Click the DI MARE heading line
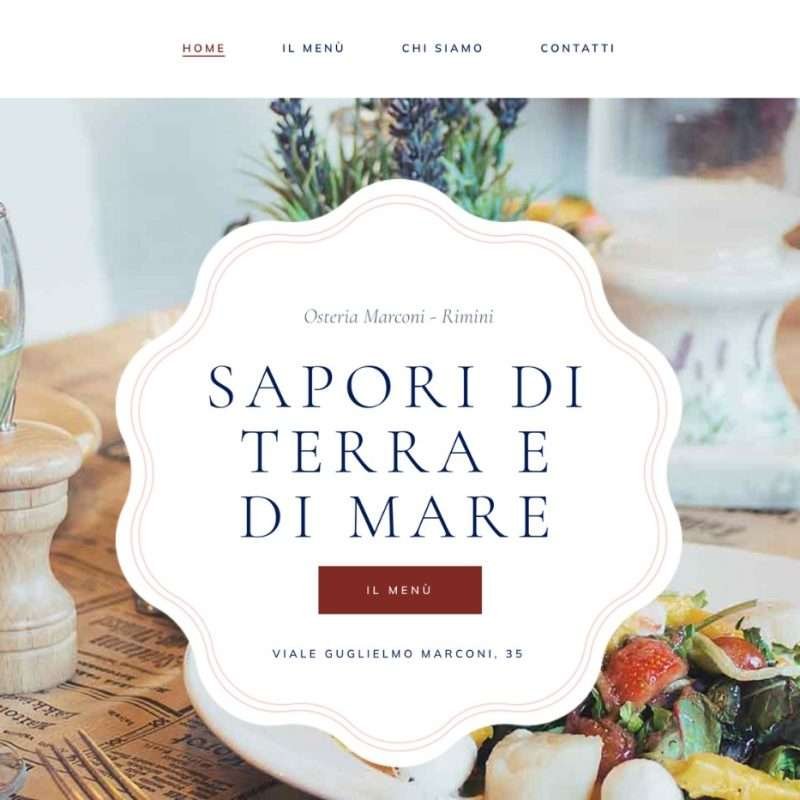Image resolution: width=800 pixels, height=800 pixels. point(396,517)
